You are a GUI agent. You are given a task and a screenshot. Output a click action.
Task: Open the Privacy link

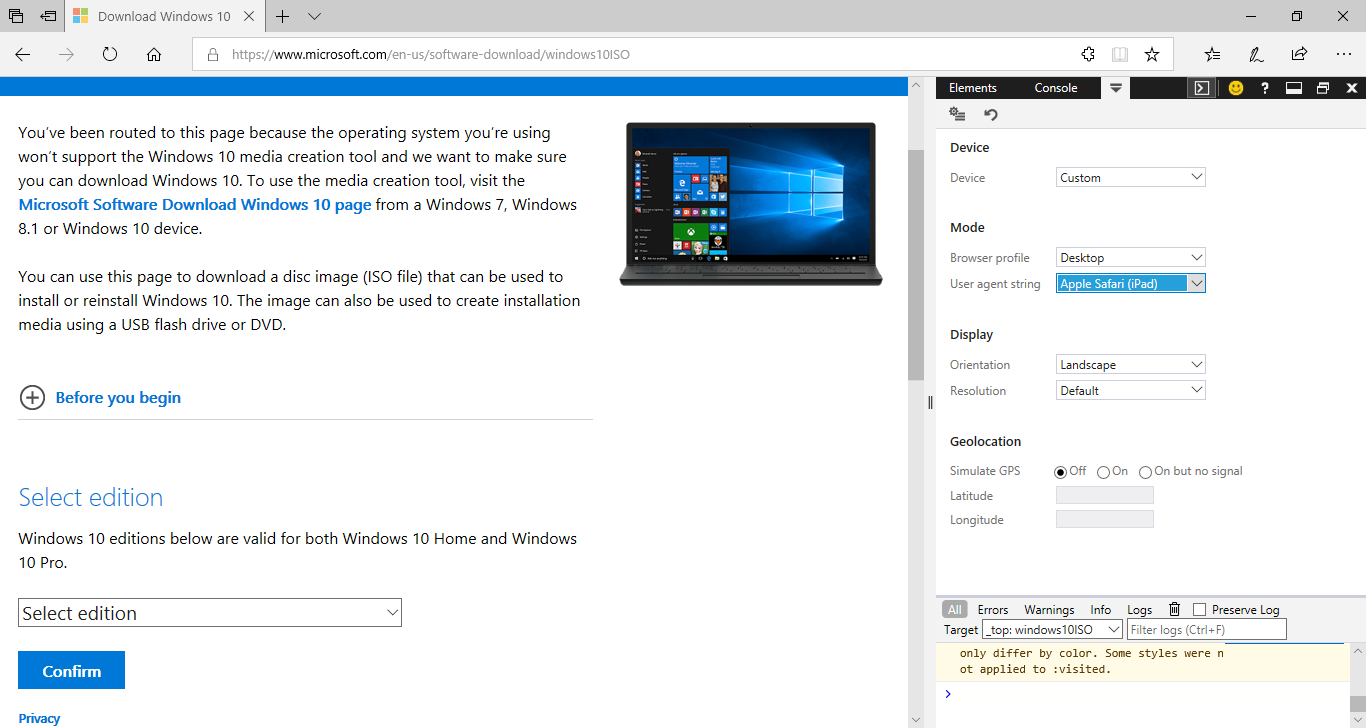(x=39, y=718)
